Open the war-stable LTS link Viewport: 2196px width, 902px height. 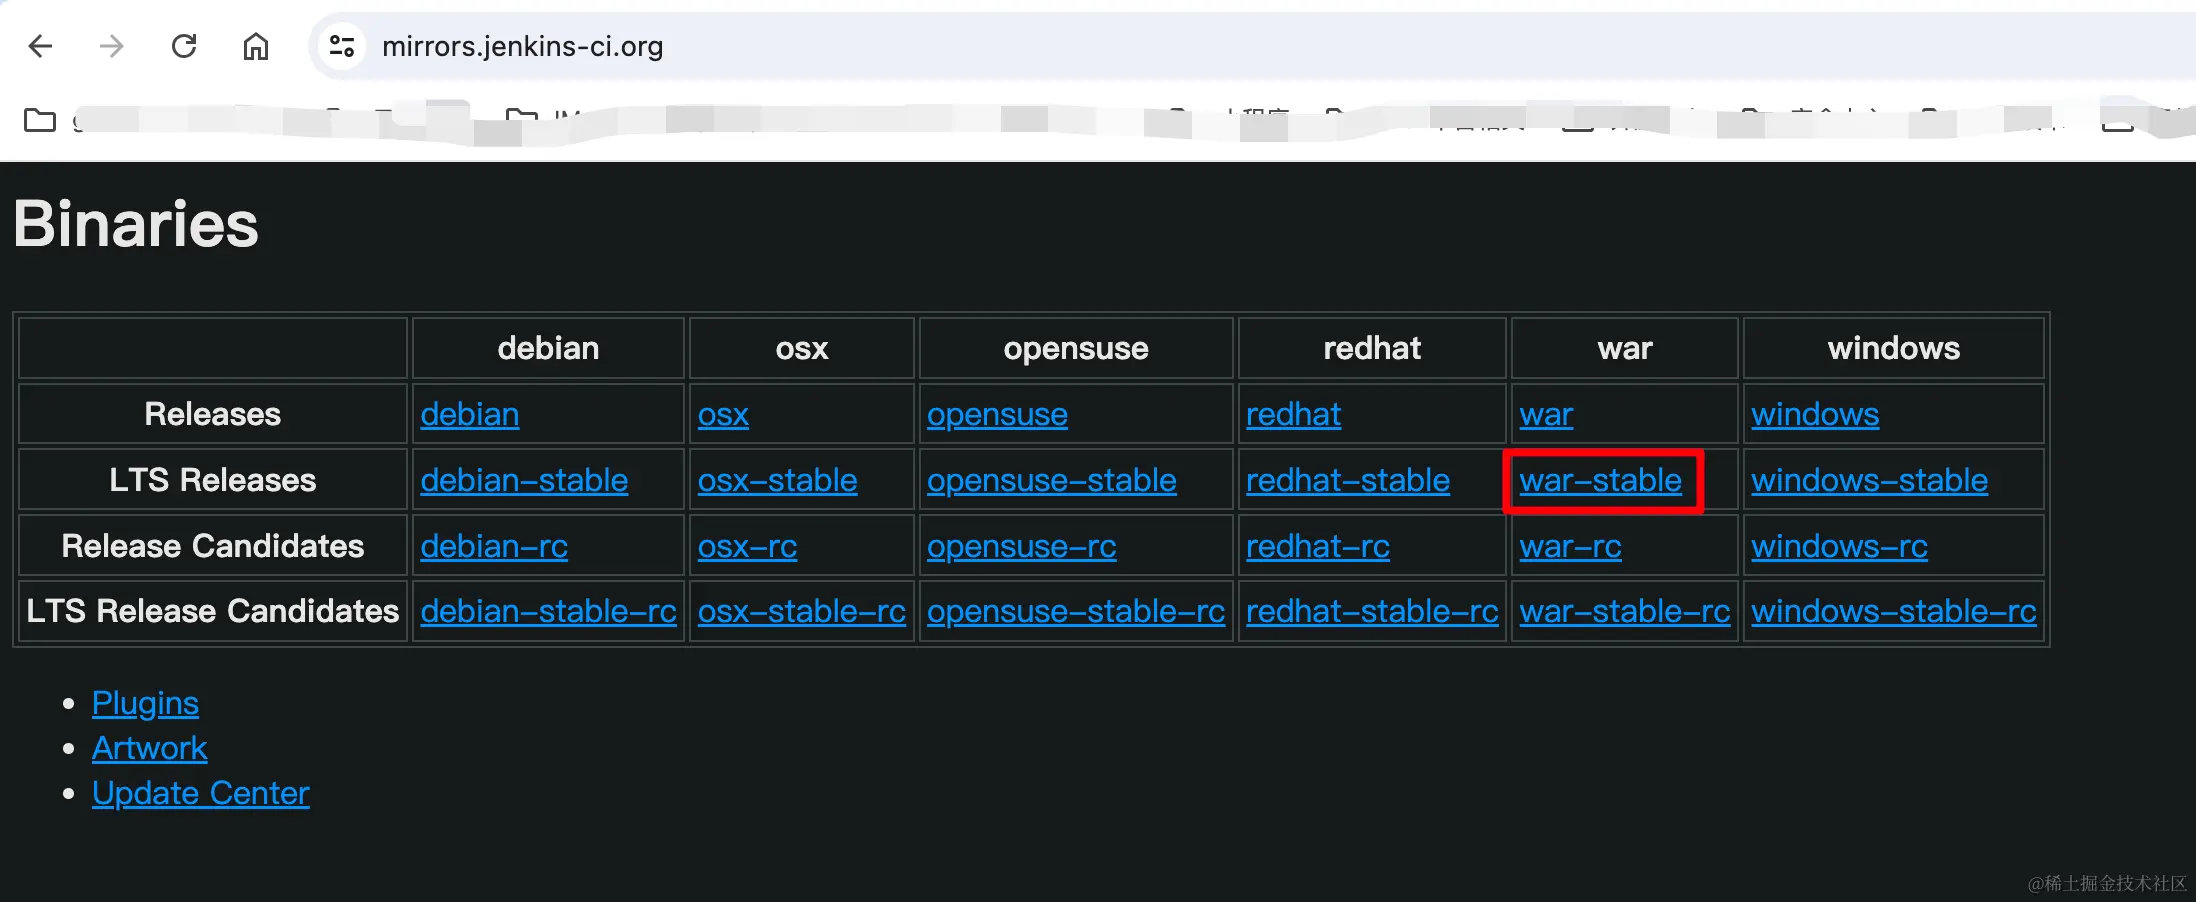click(x=1600, y=480)
